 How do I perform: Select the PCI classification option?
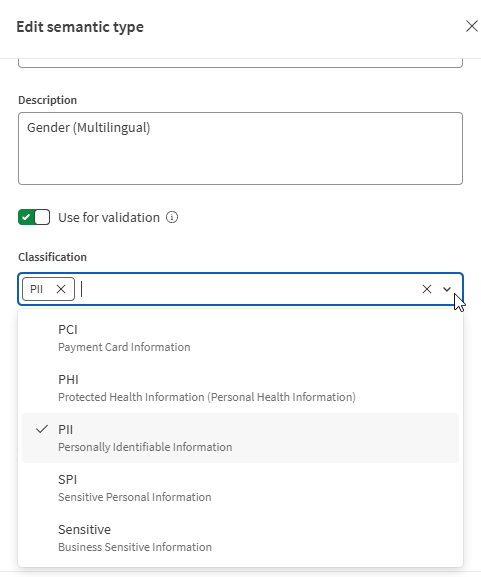click(240, 338)
